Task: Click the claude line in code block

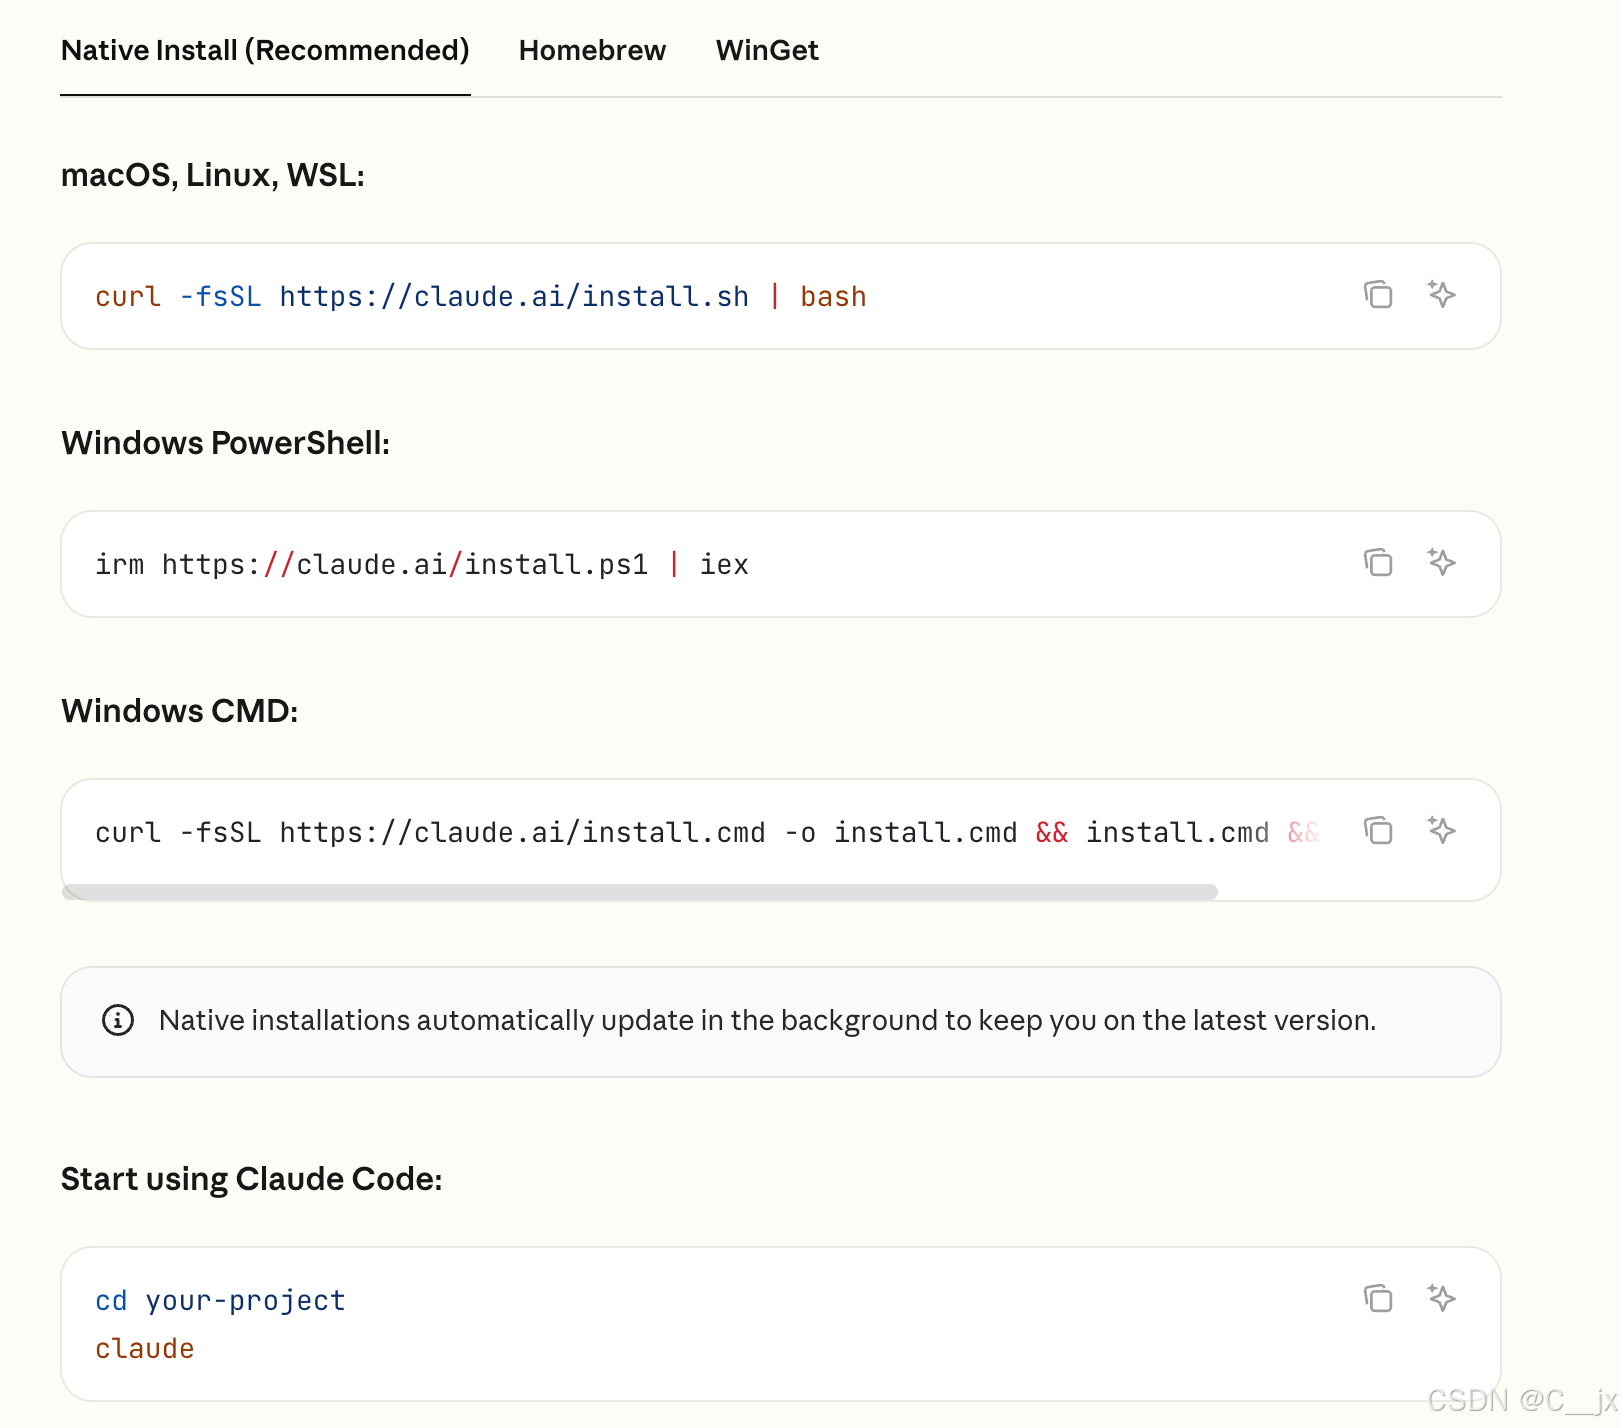Action: pyautogui.click(x=145, y=1348)
